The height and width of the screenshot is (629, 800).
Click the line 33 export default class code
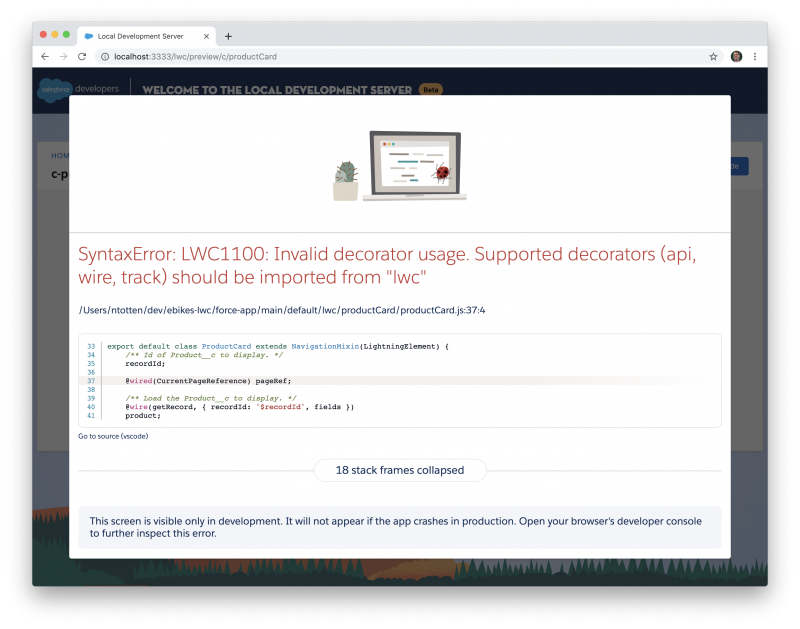[x=278, y=346]
